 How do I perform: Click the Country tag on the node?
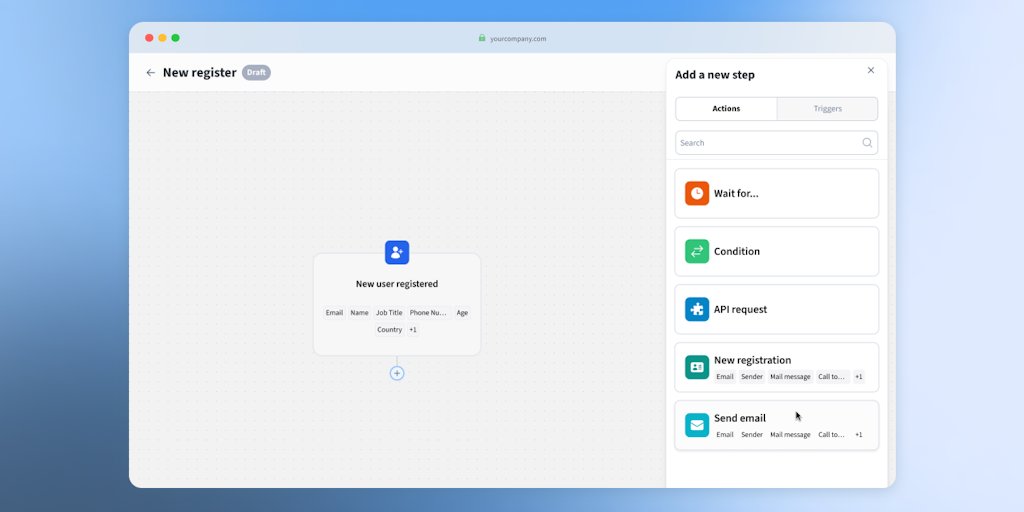tap(389, 330)
